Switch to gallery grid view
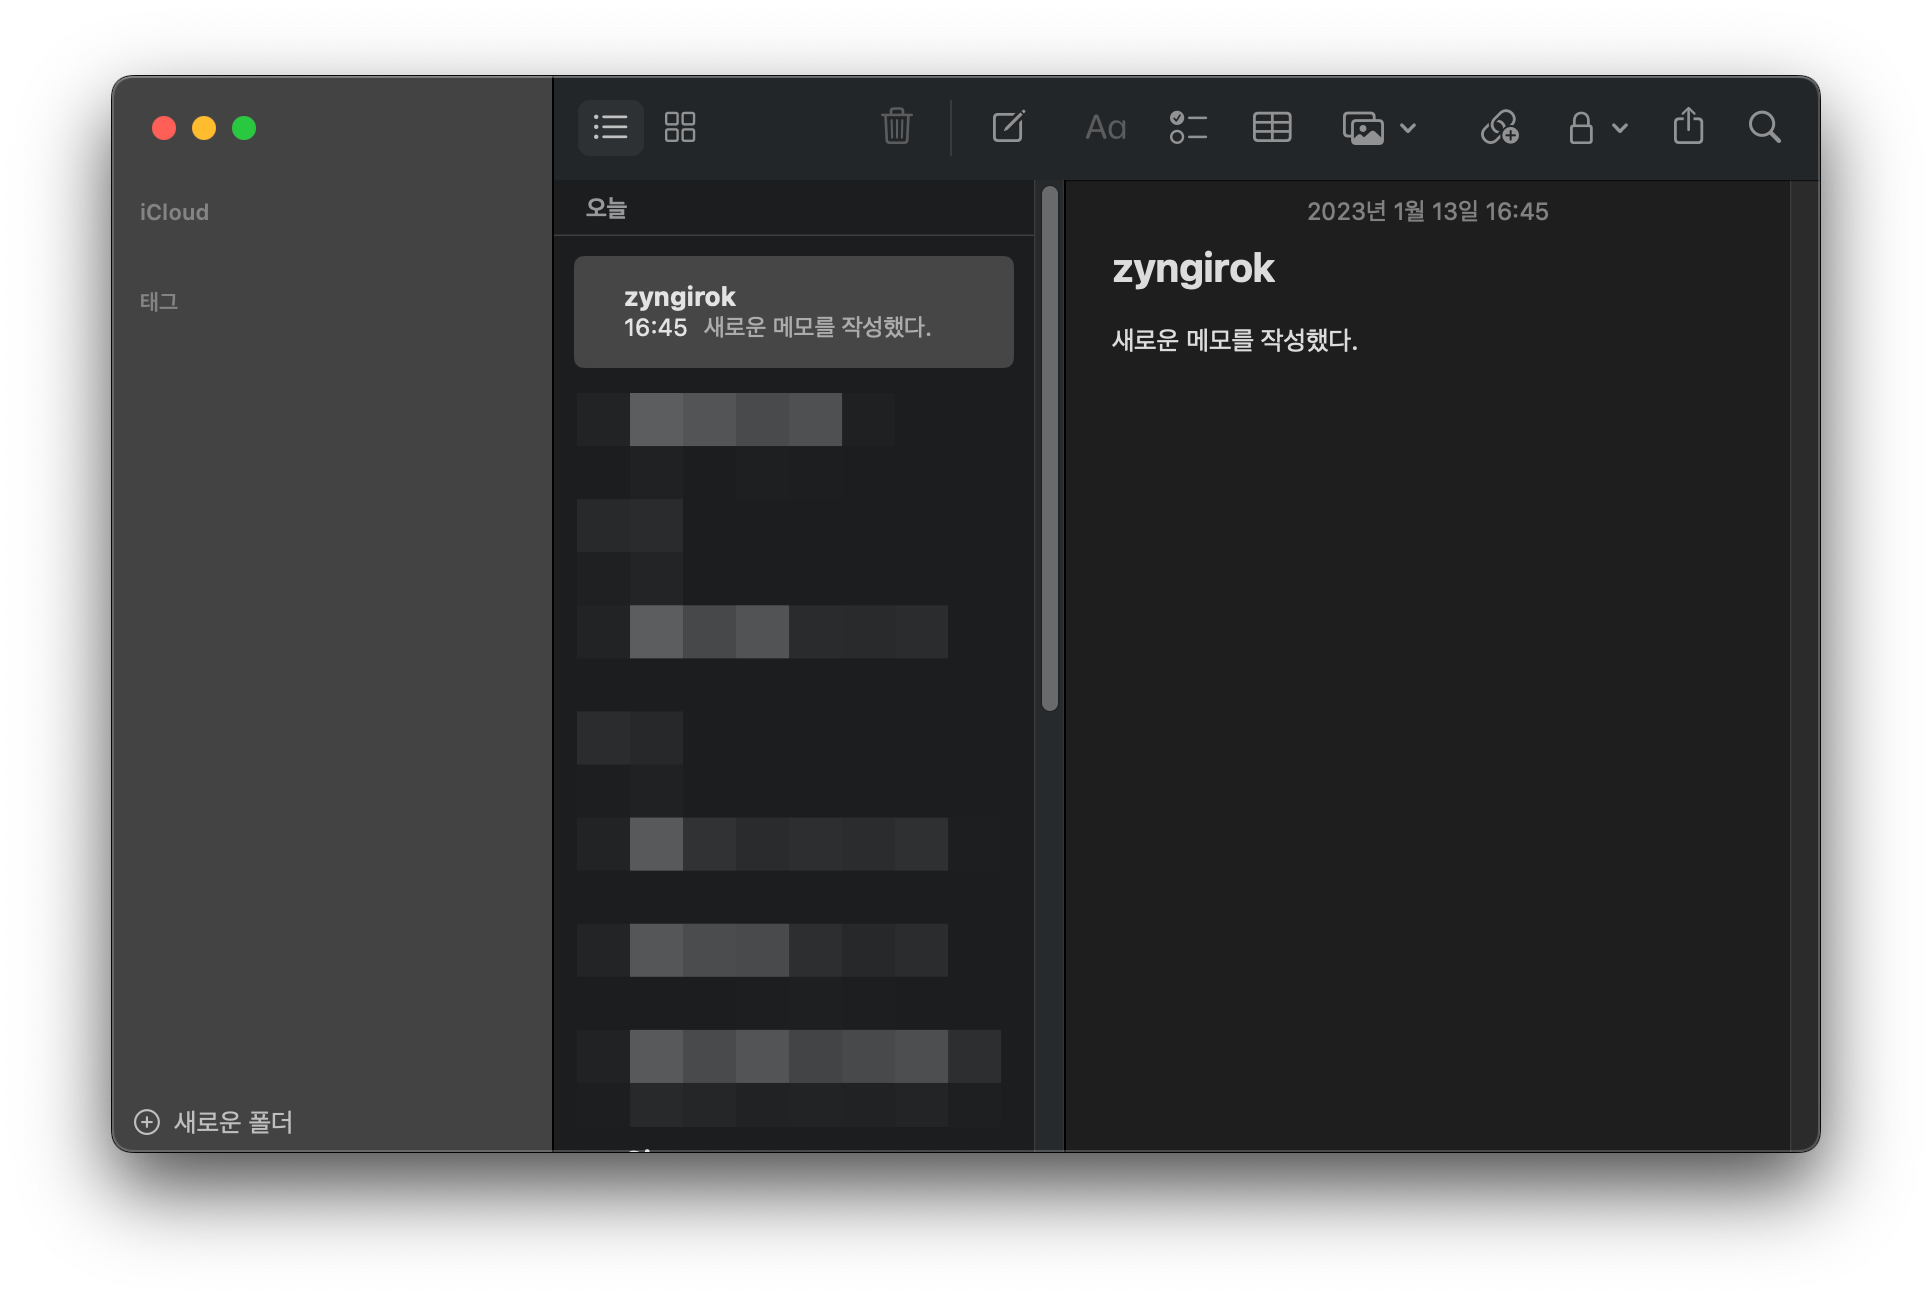 (x=680, y=127)
